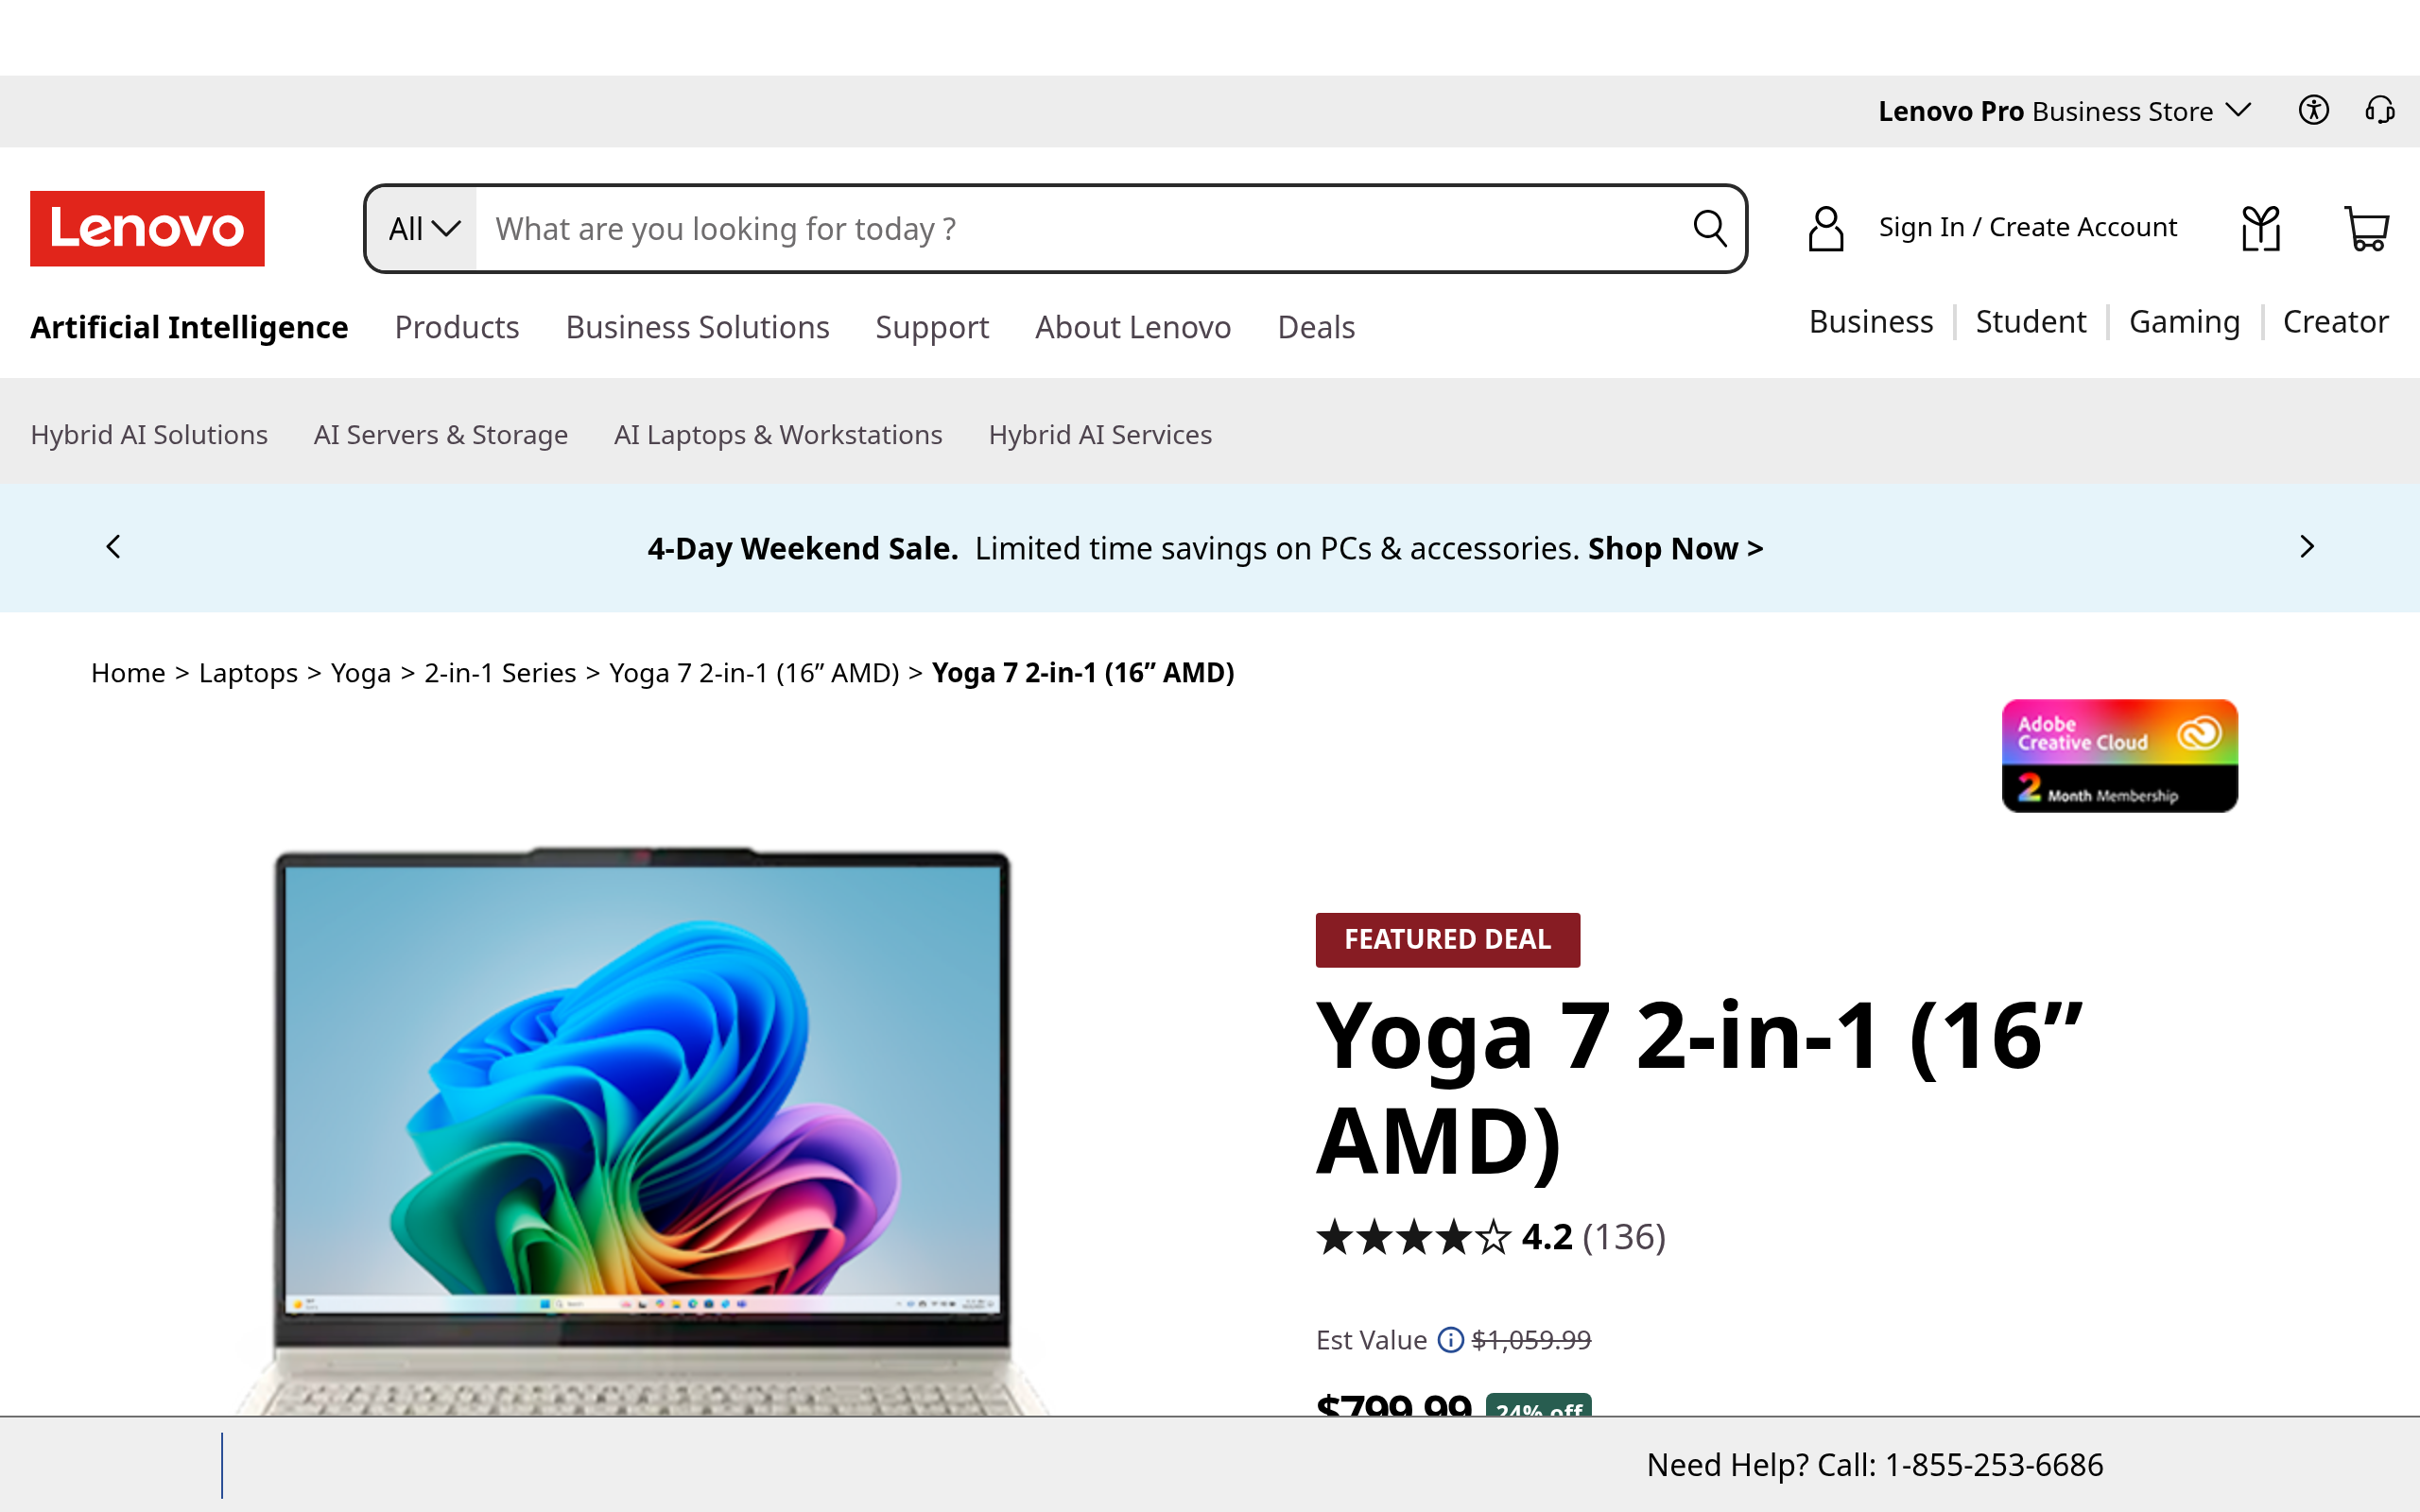The width and height of the screenshot is (2420, 1512).
Task: Click the Est Value info icon
Action: coord(1450,1340)
